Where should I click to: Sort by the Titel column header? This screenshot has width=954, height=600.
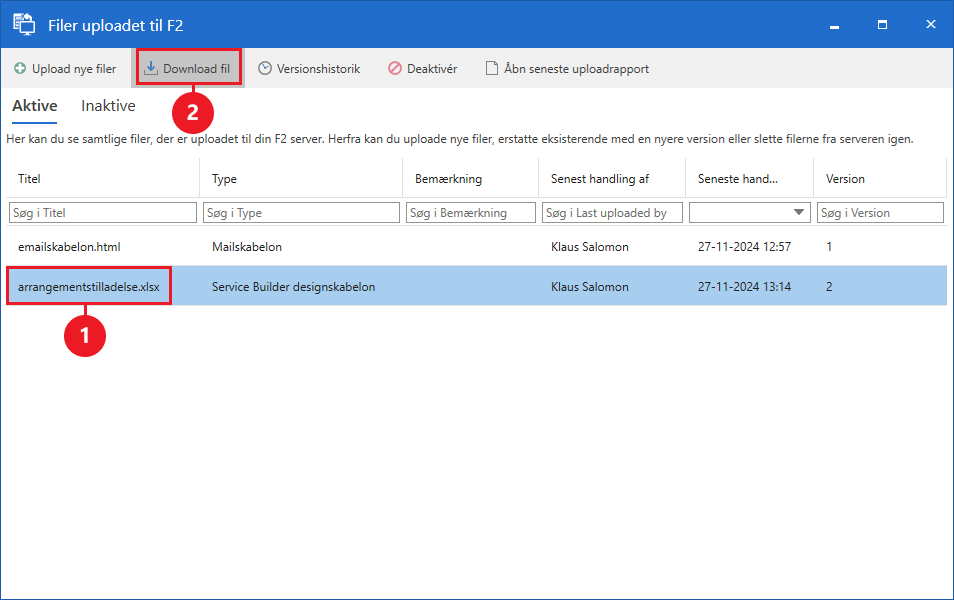[30, 179]
